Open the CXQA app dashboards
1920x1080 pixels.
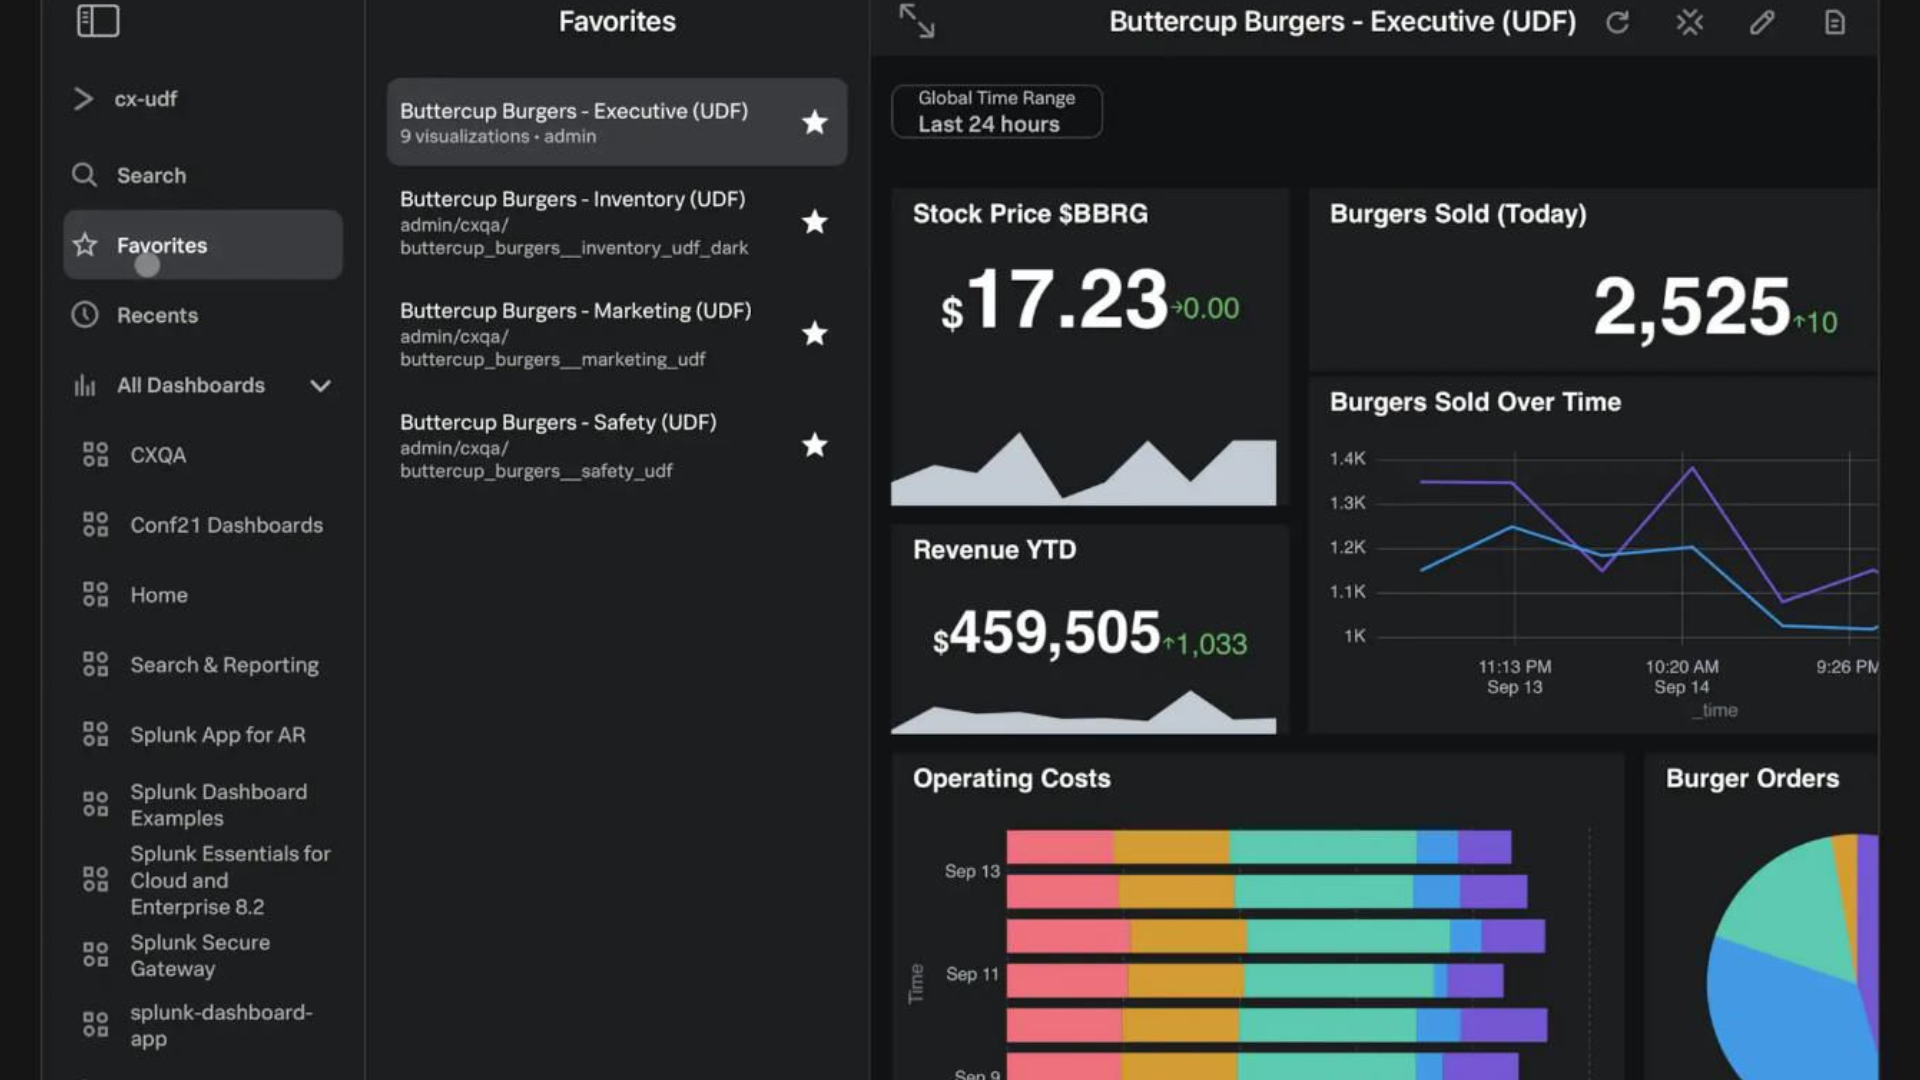click(158, 455)
